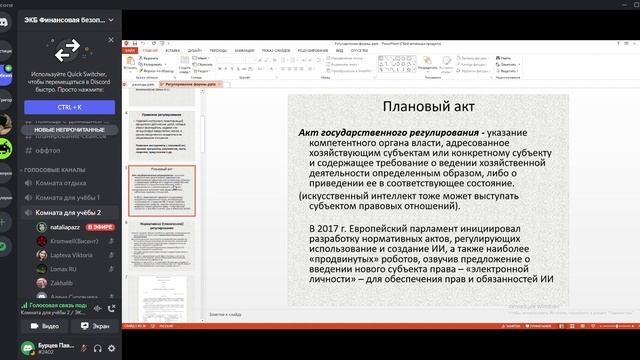This screenshot has width=640, height=360.
Task: Open the shapes gallery in ribbon
Action: [397, 64]
